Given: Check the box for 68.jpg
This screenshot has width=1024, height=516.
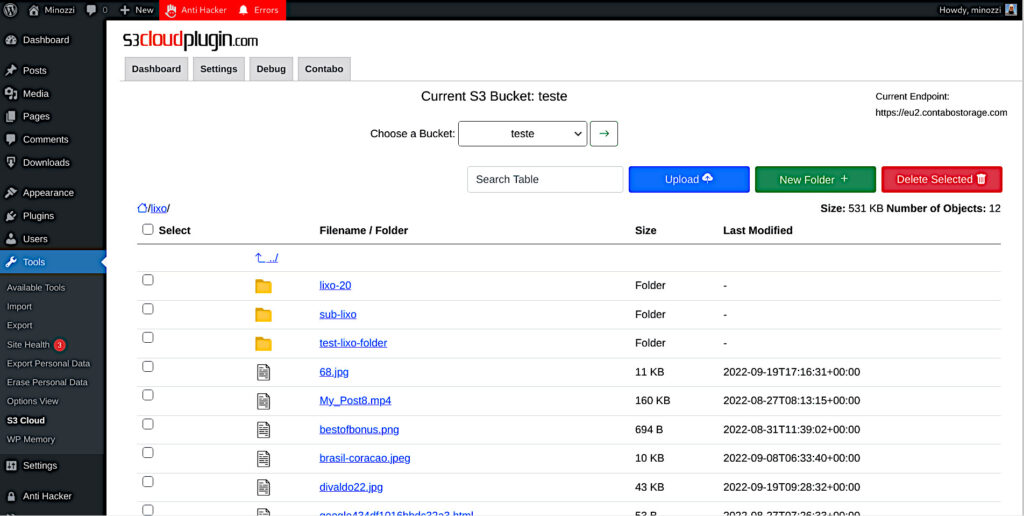Looking at the screenshot, I should pyautogui.click(x=148, y=366).
